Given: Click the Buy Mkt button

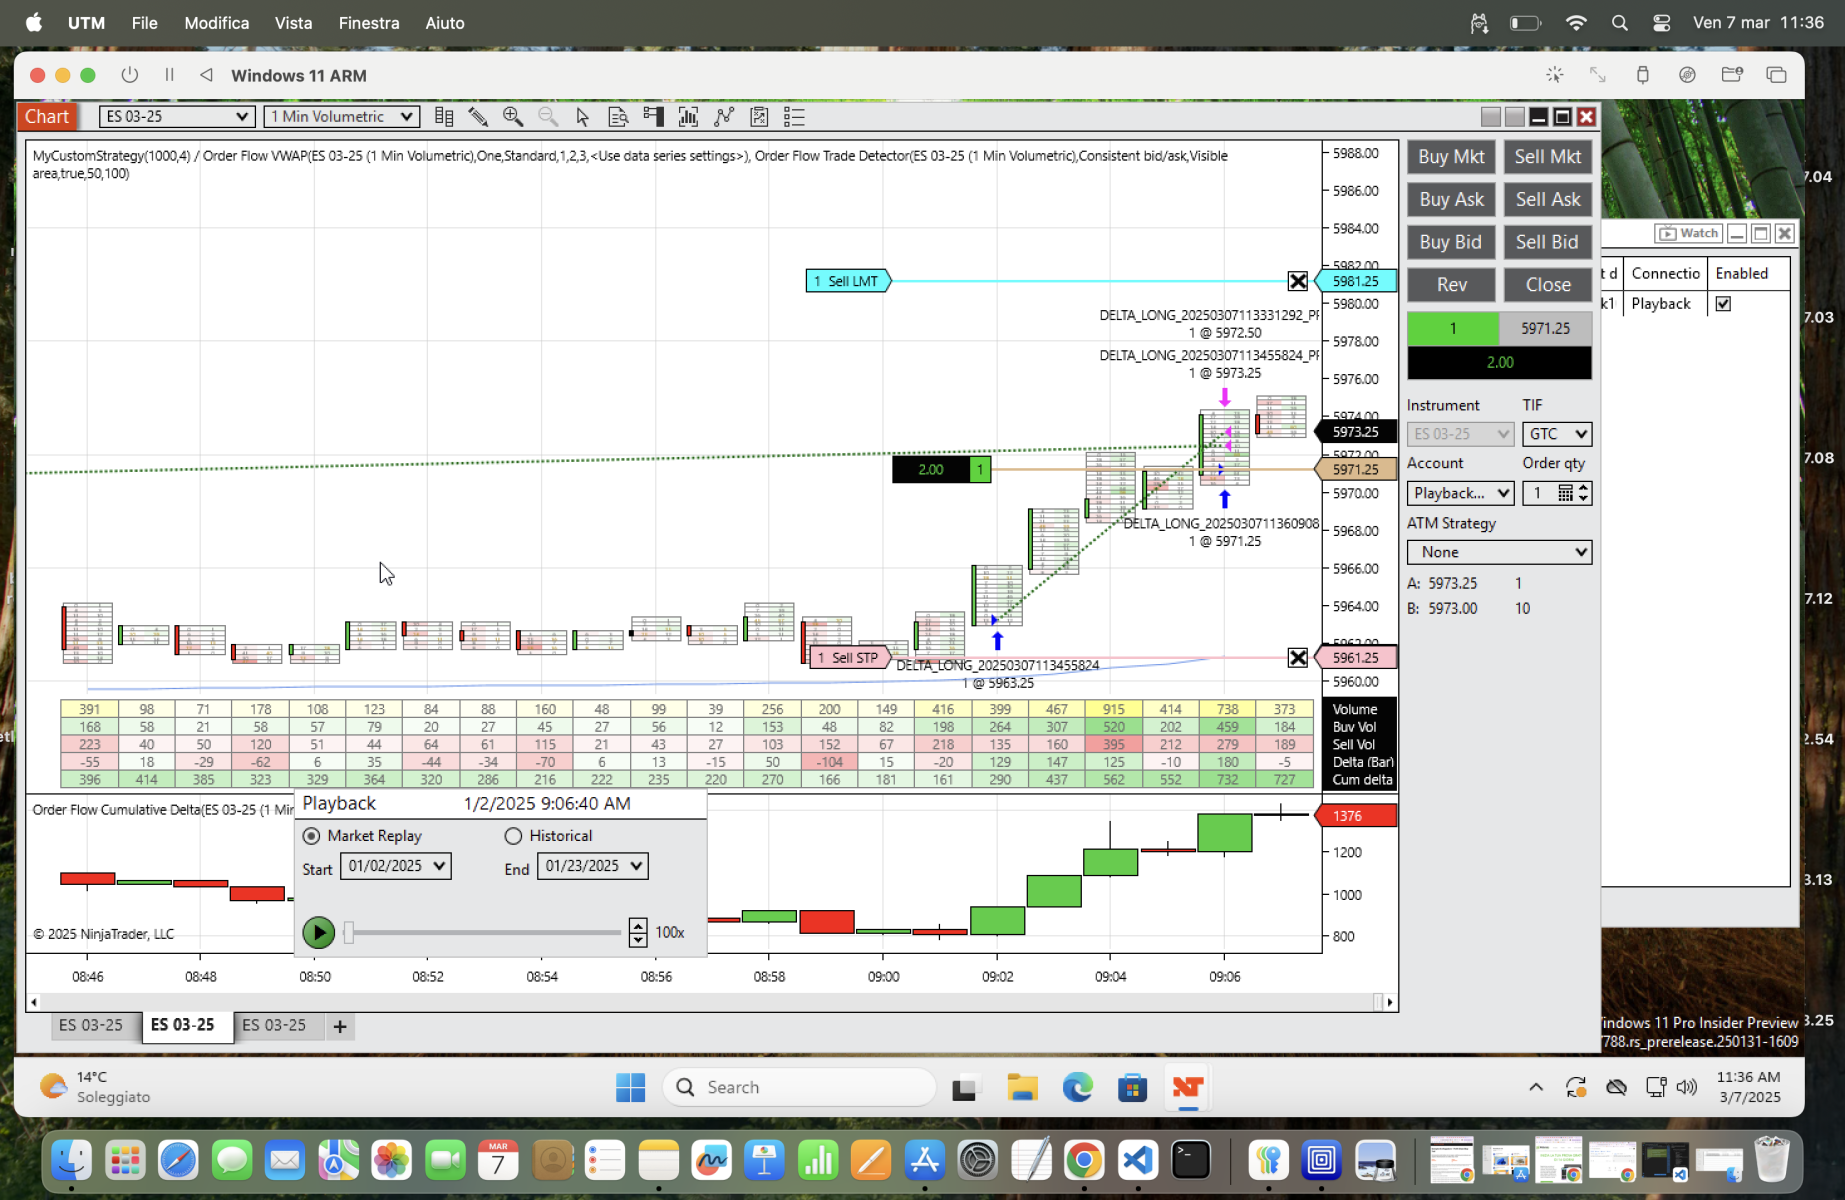Looking at the screenshot, I should tap(1451, 157).
